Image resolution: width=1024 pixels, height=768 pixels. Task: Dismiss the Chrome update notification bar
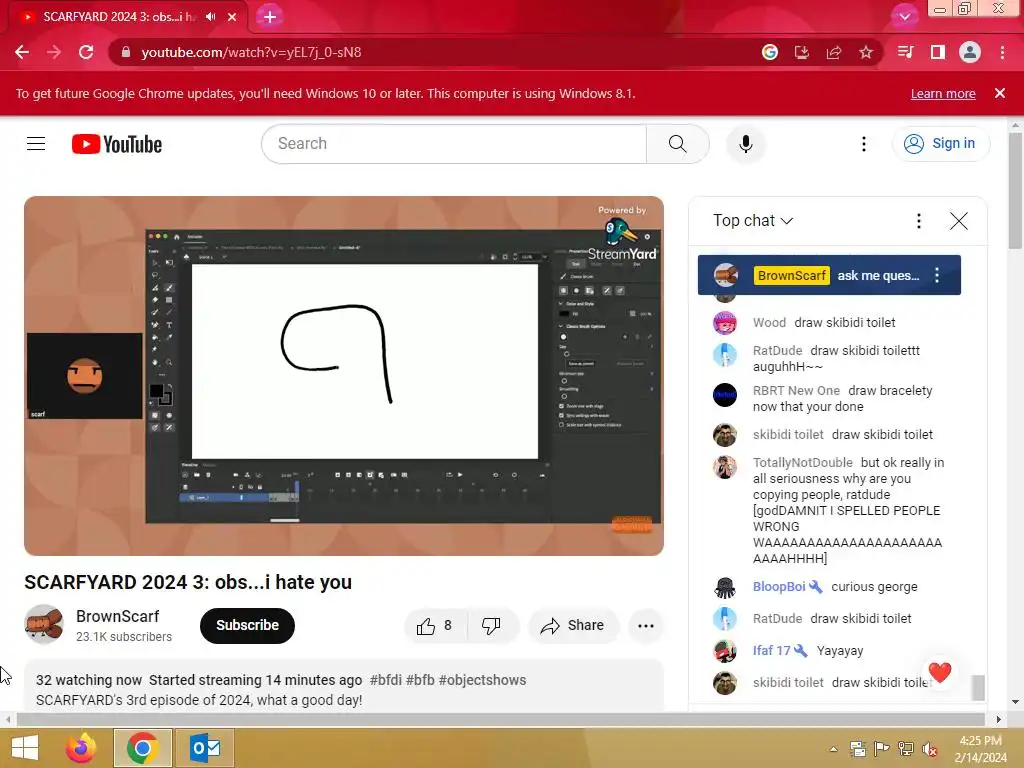[1000, 93]
